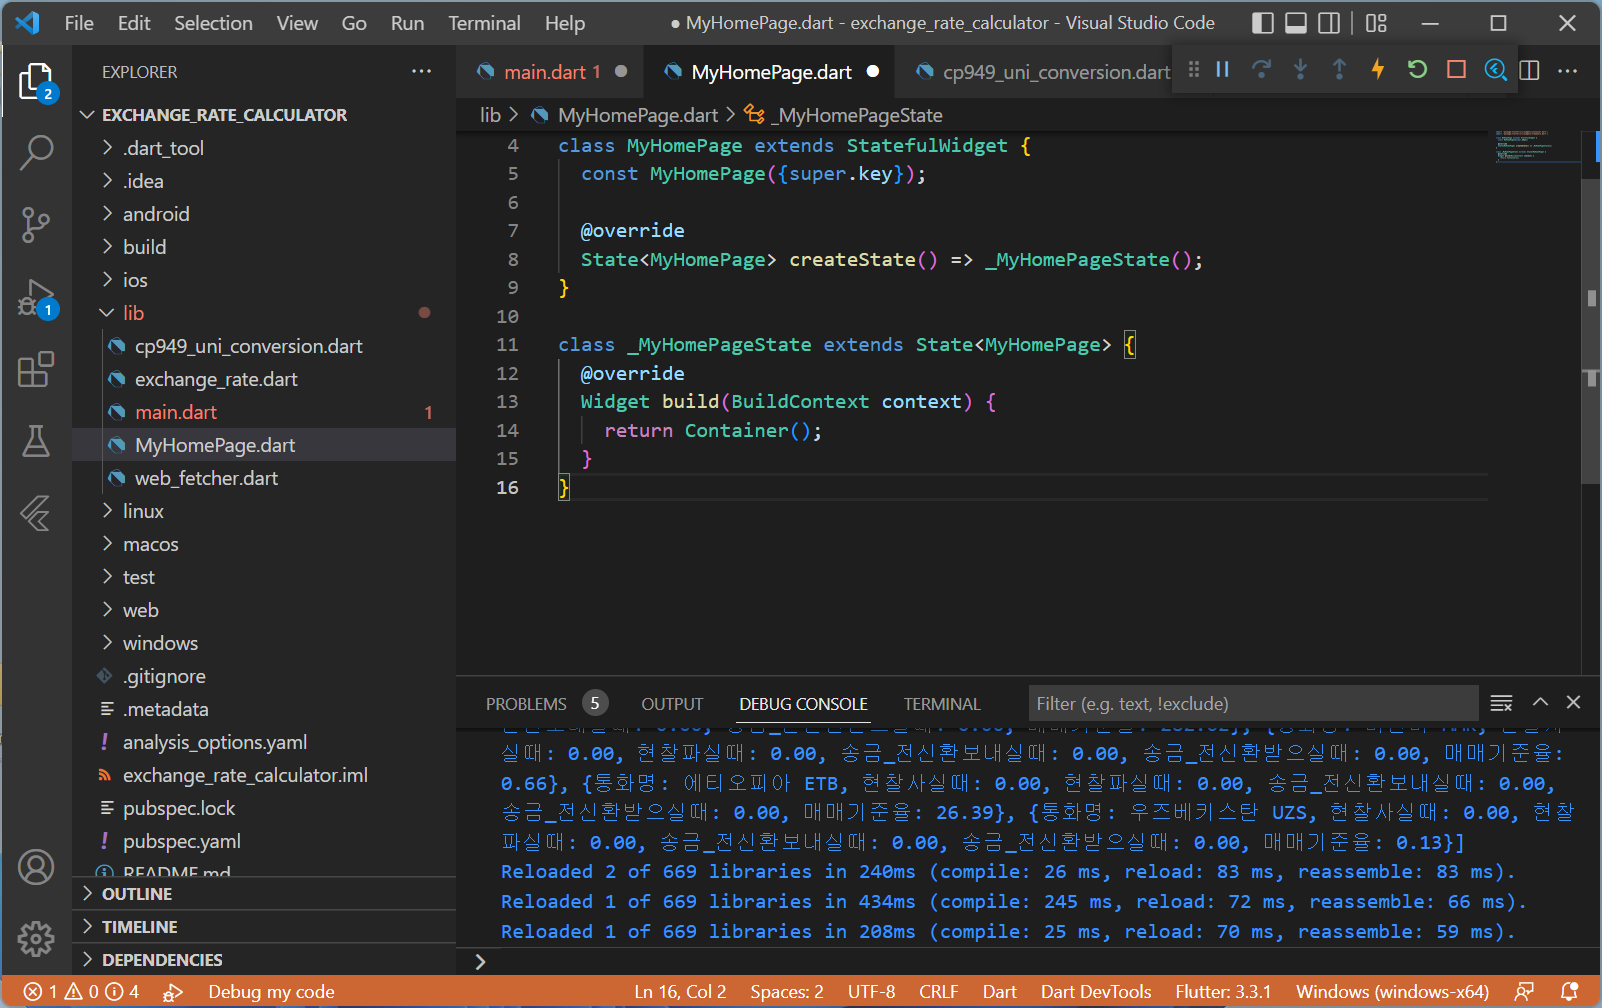Image resolution: width=1602 pixels, height=1008 pixels.
Task: Click the feedback icon in status bar
Action: coord(1524,991)
